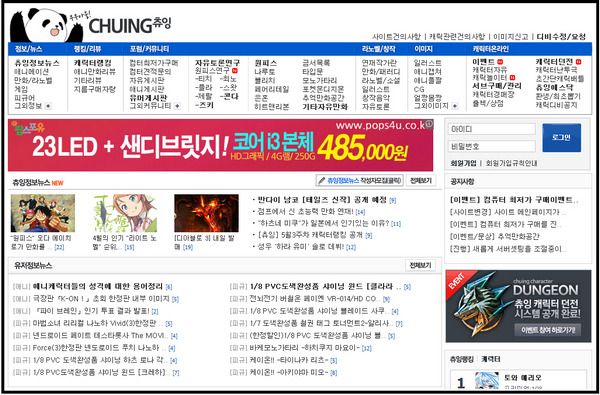Open the 5월3주차 캐릭터랭킹 공개 headline
This screenshot has width=600, height=395.
(310, 235)
